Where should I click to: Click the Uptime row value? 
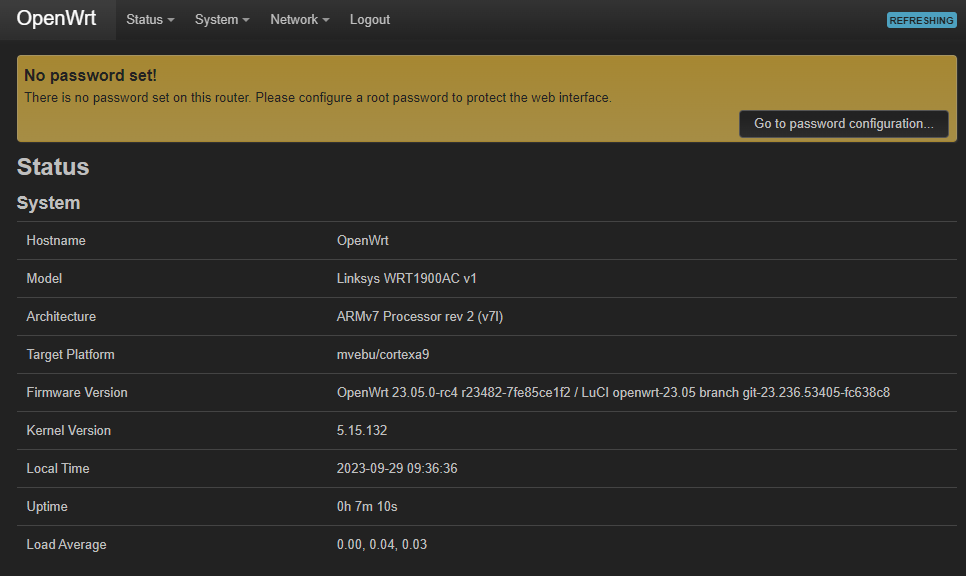coord(367,506)
